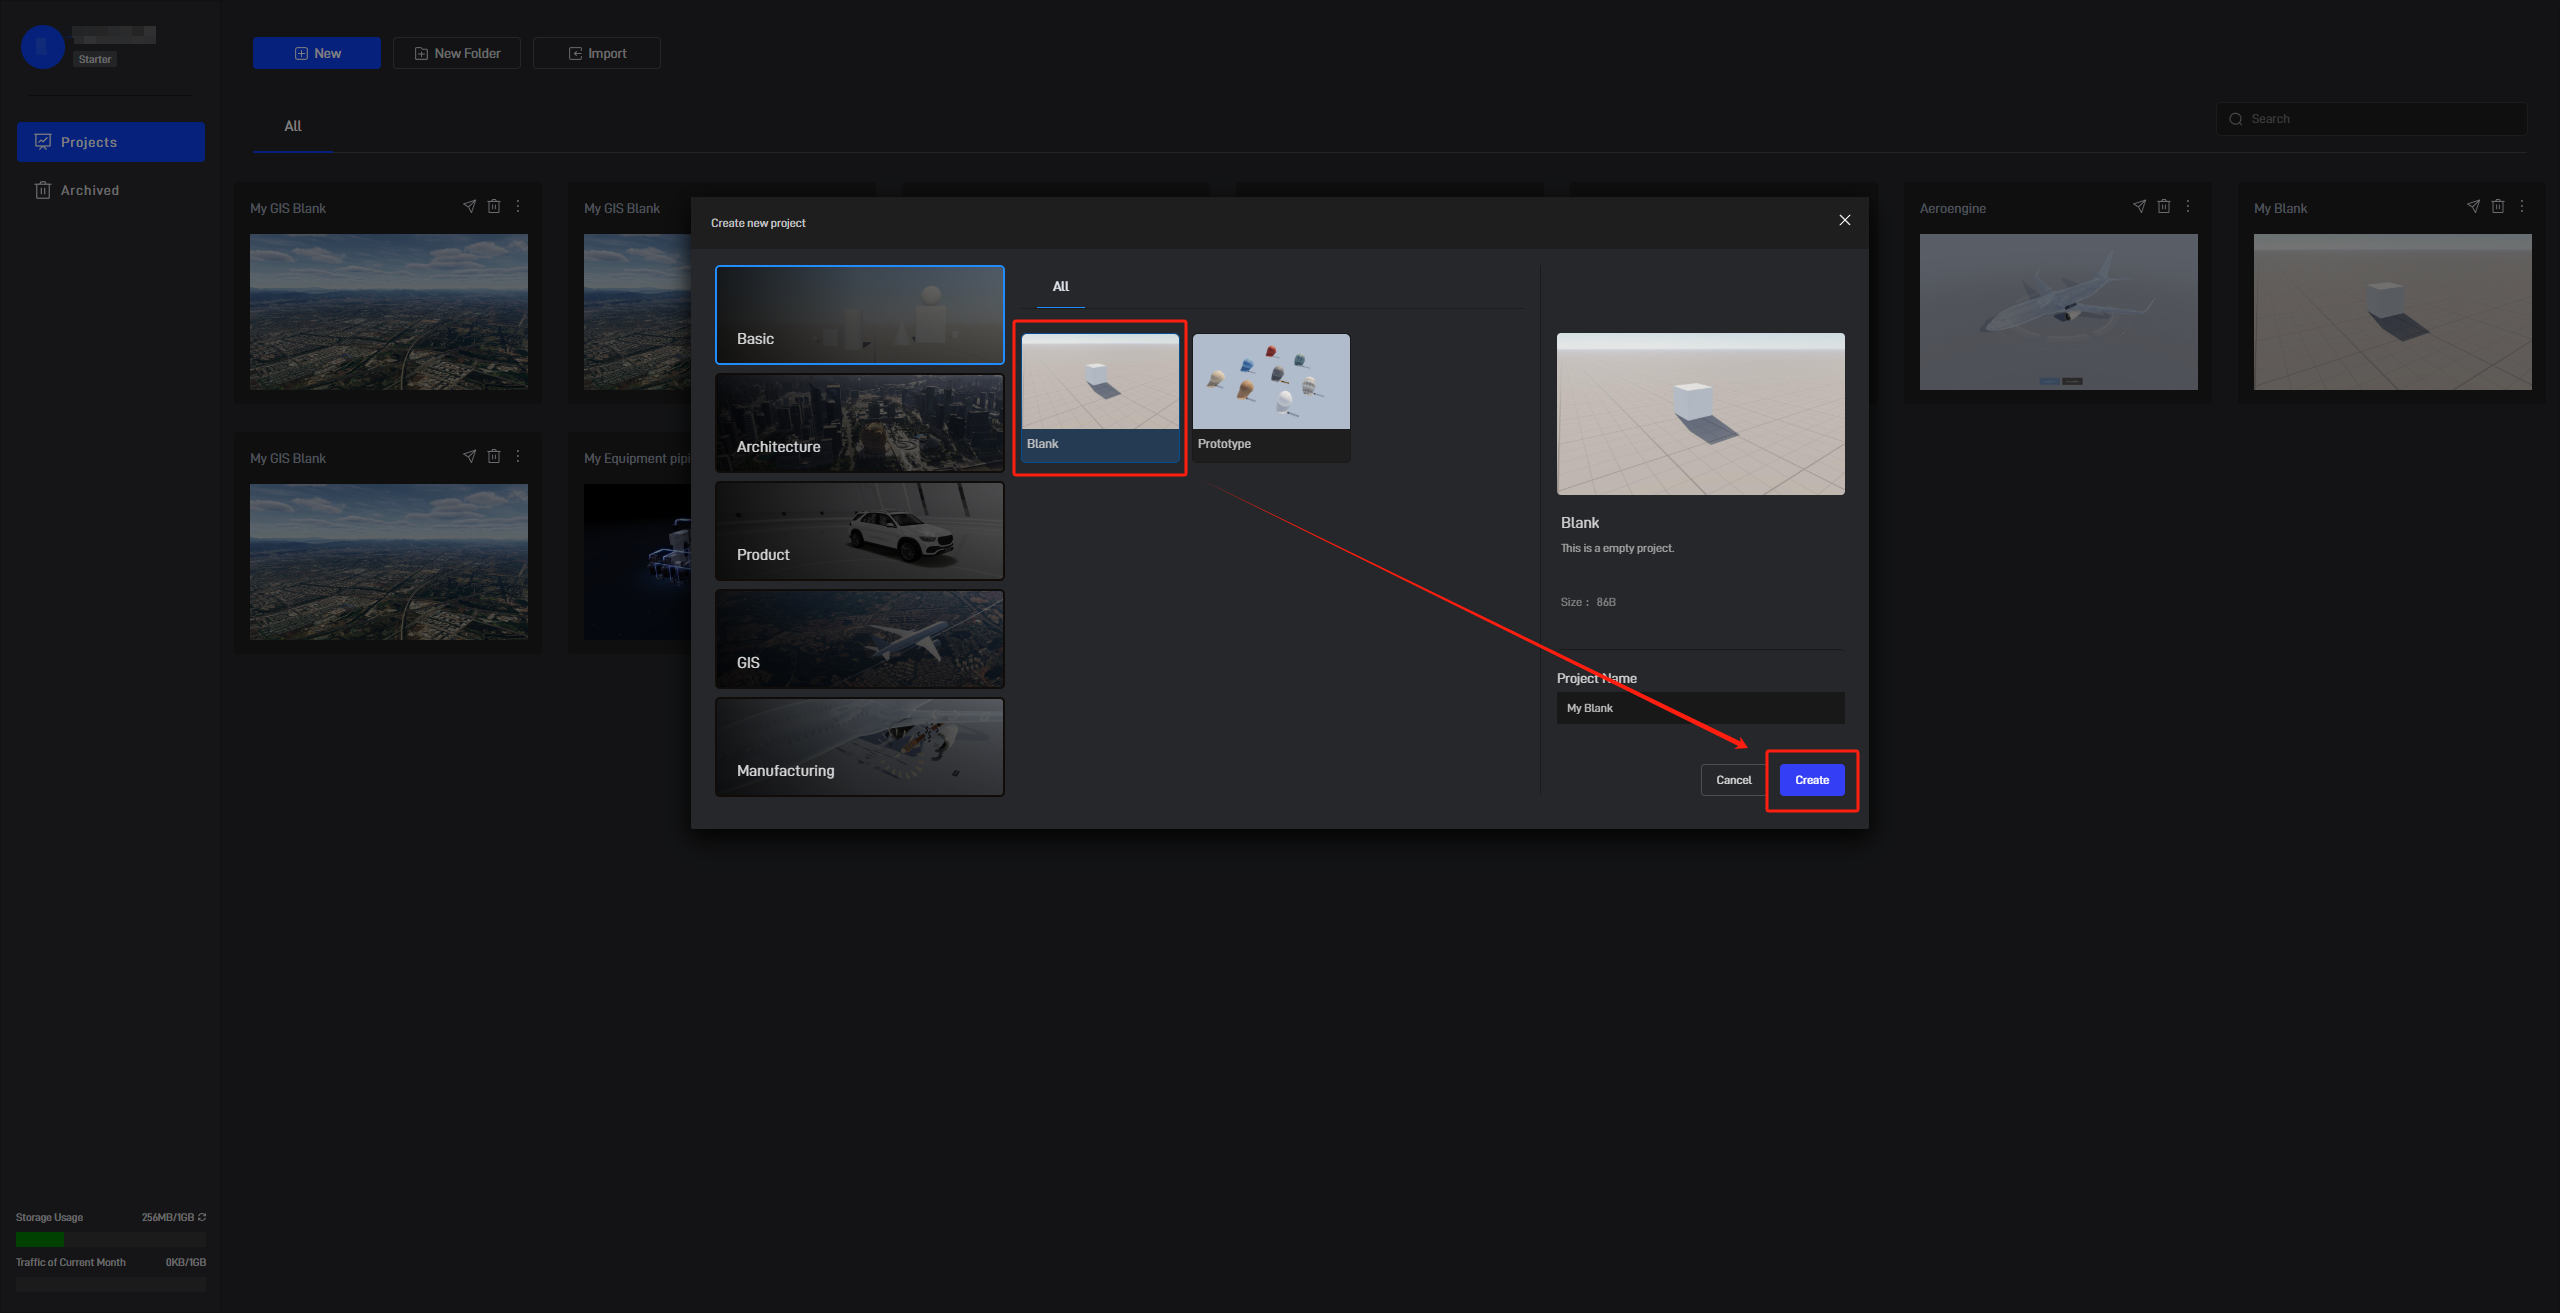Screen dimensions: 2560x1313
Task: Click trash icon on bottom-row My GIS Blank card
Action: pos(493,456)
